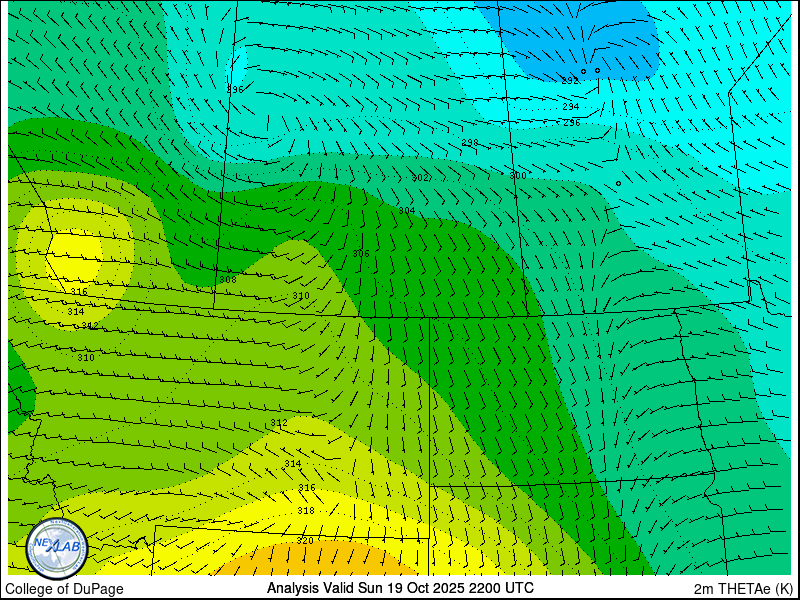Select the 320 contour label
Viewport: 800px width, 600px height.
[x=305, y=541]
